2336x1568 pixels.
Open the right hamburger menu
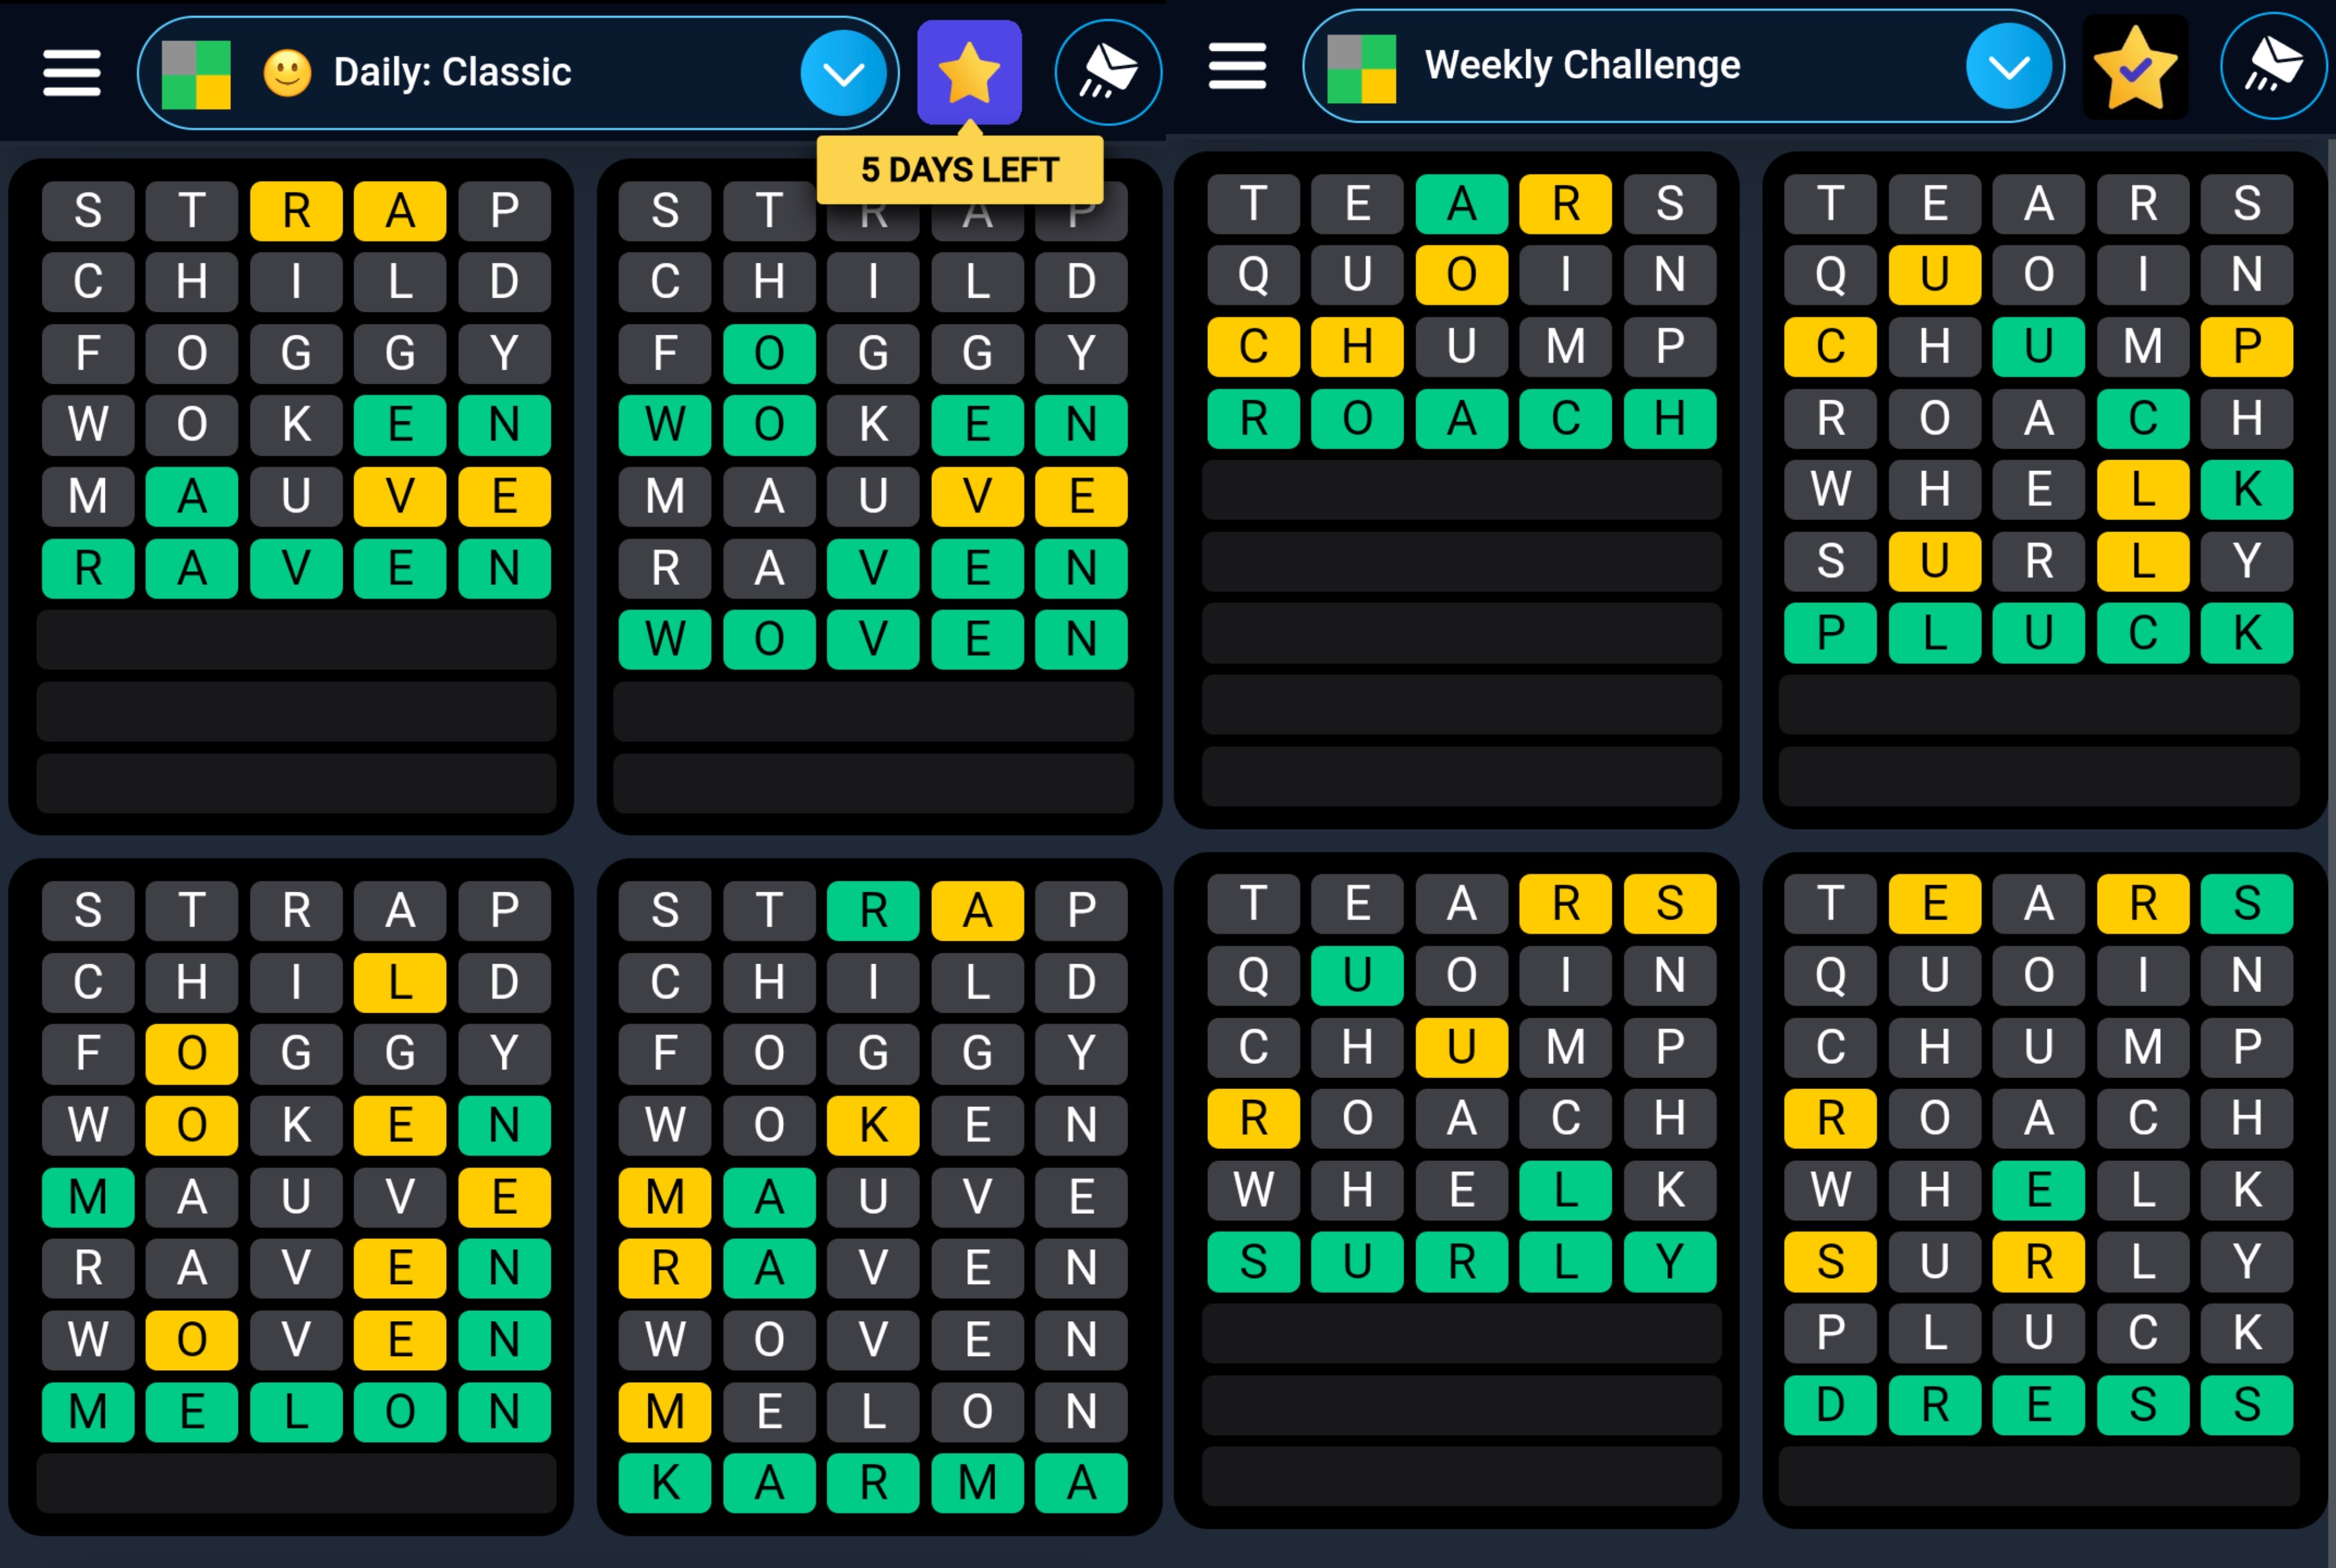pos(1237,66)
